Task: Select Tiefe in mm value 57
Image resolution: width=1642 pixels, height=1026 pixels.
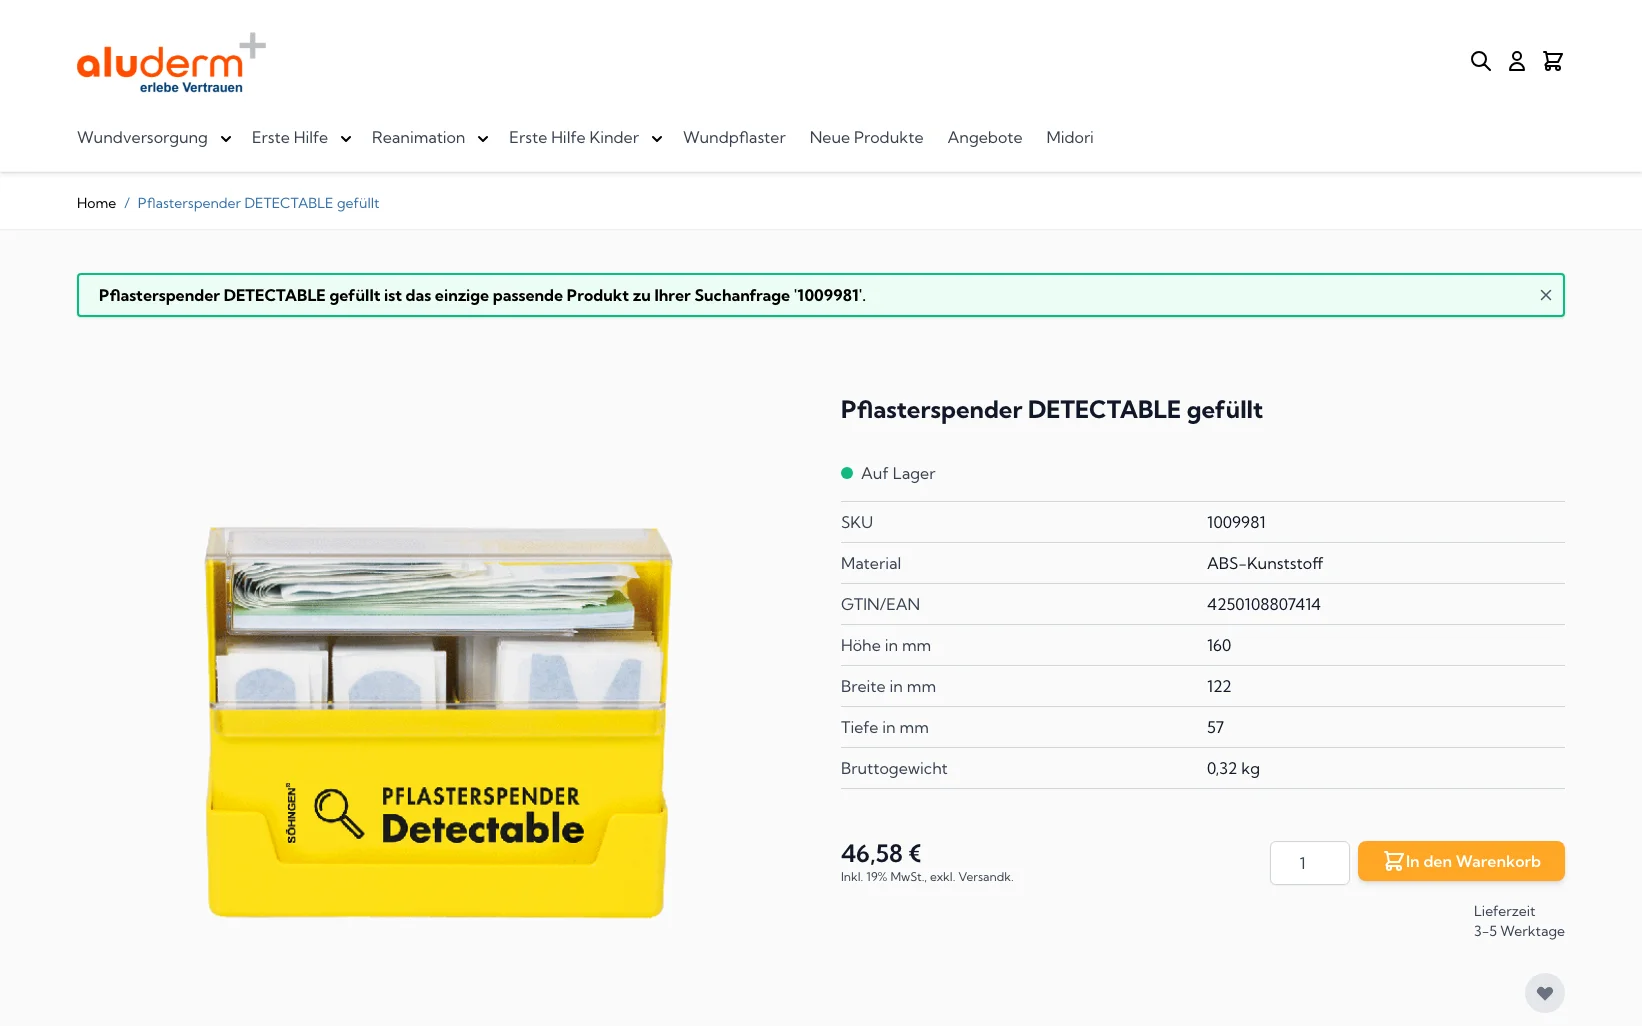Action: click(1215, 727)
